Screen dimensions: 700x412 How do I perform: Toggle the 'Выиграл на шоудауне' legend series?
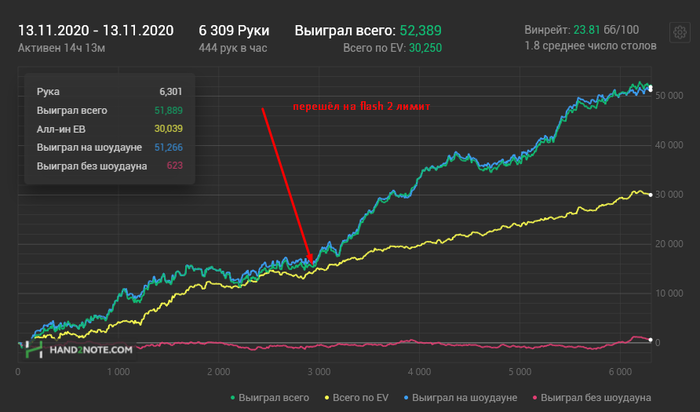click(x=460, y=397)
